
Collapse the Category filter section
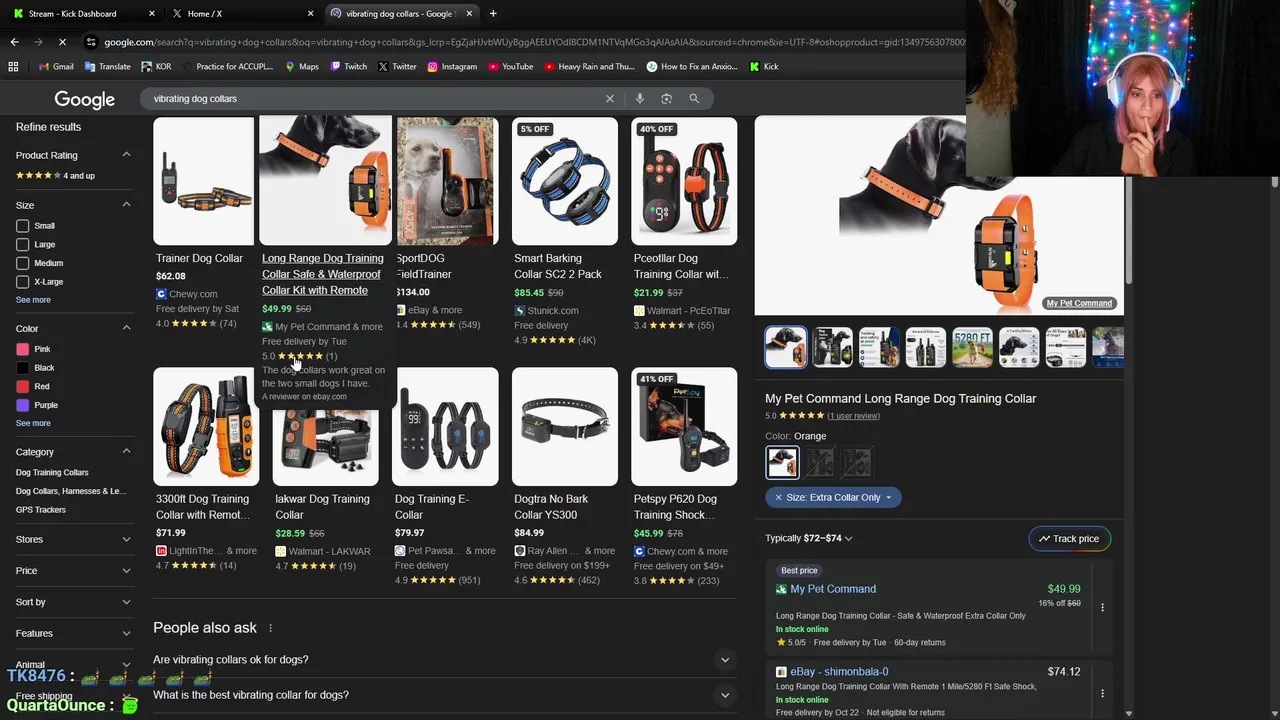126,452
